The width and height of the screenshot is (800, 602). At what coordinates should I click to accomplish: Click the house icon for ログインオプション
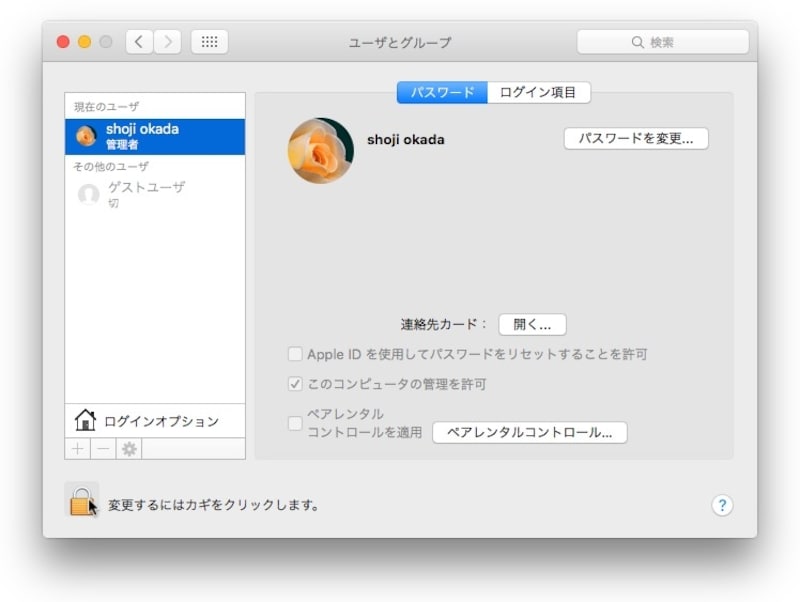coord(85,421)
